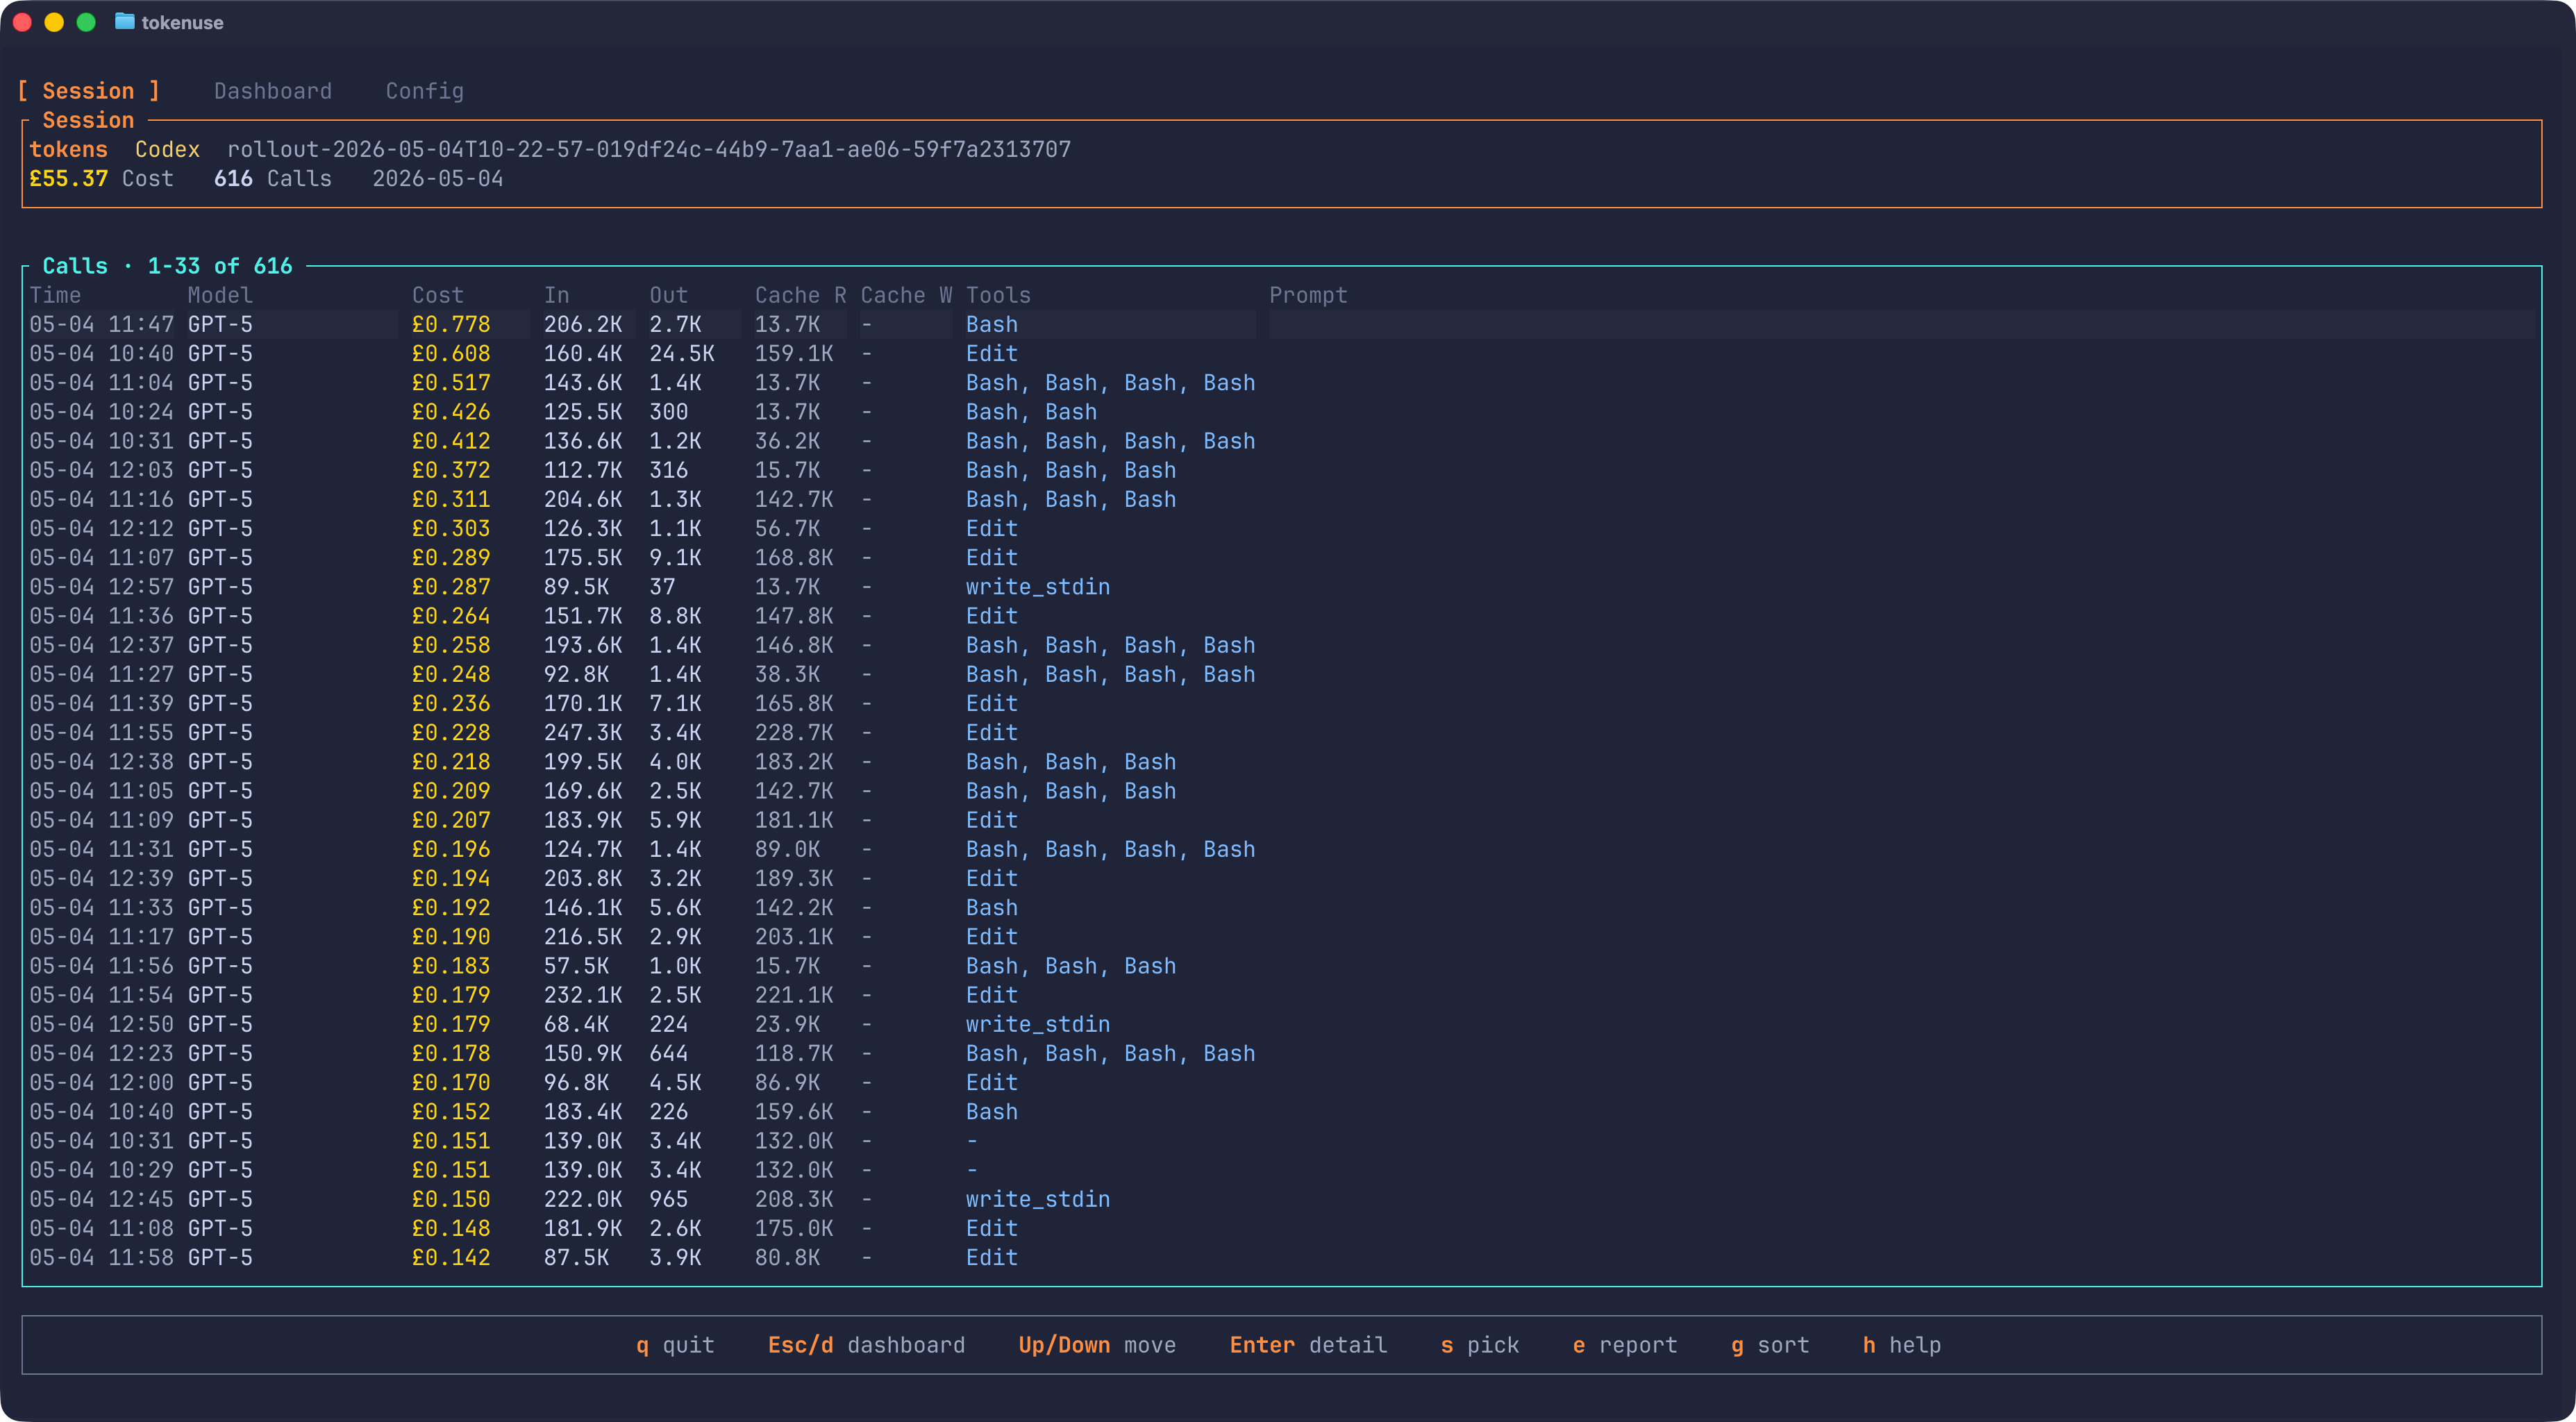
Task: Click the Cache R column header
Action: tap(800, 295)
